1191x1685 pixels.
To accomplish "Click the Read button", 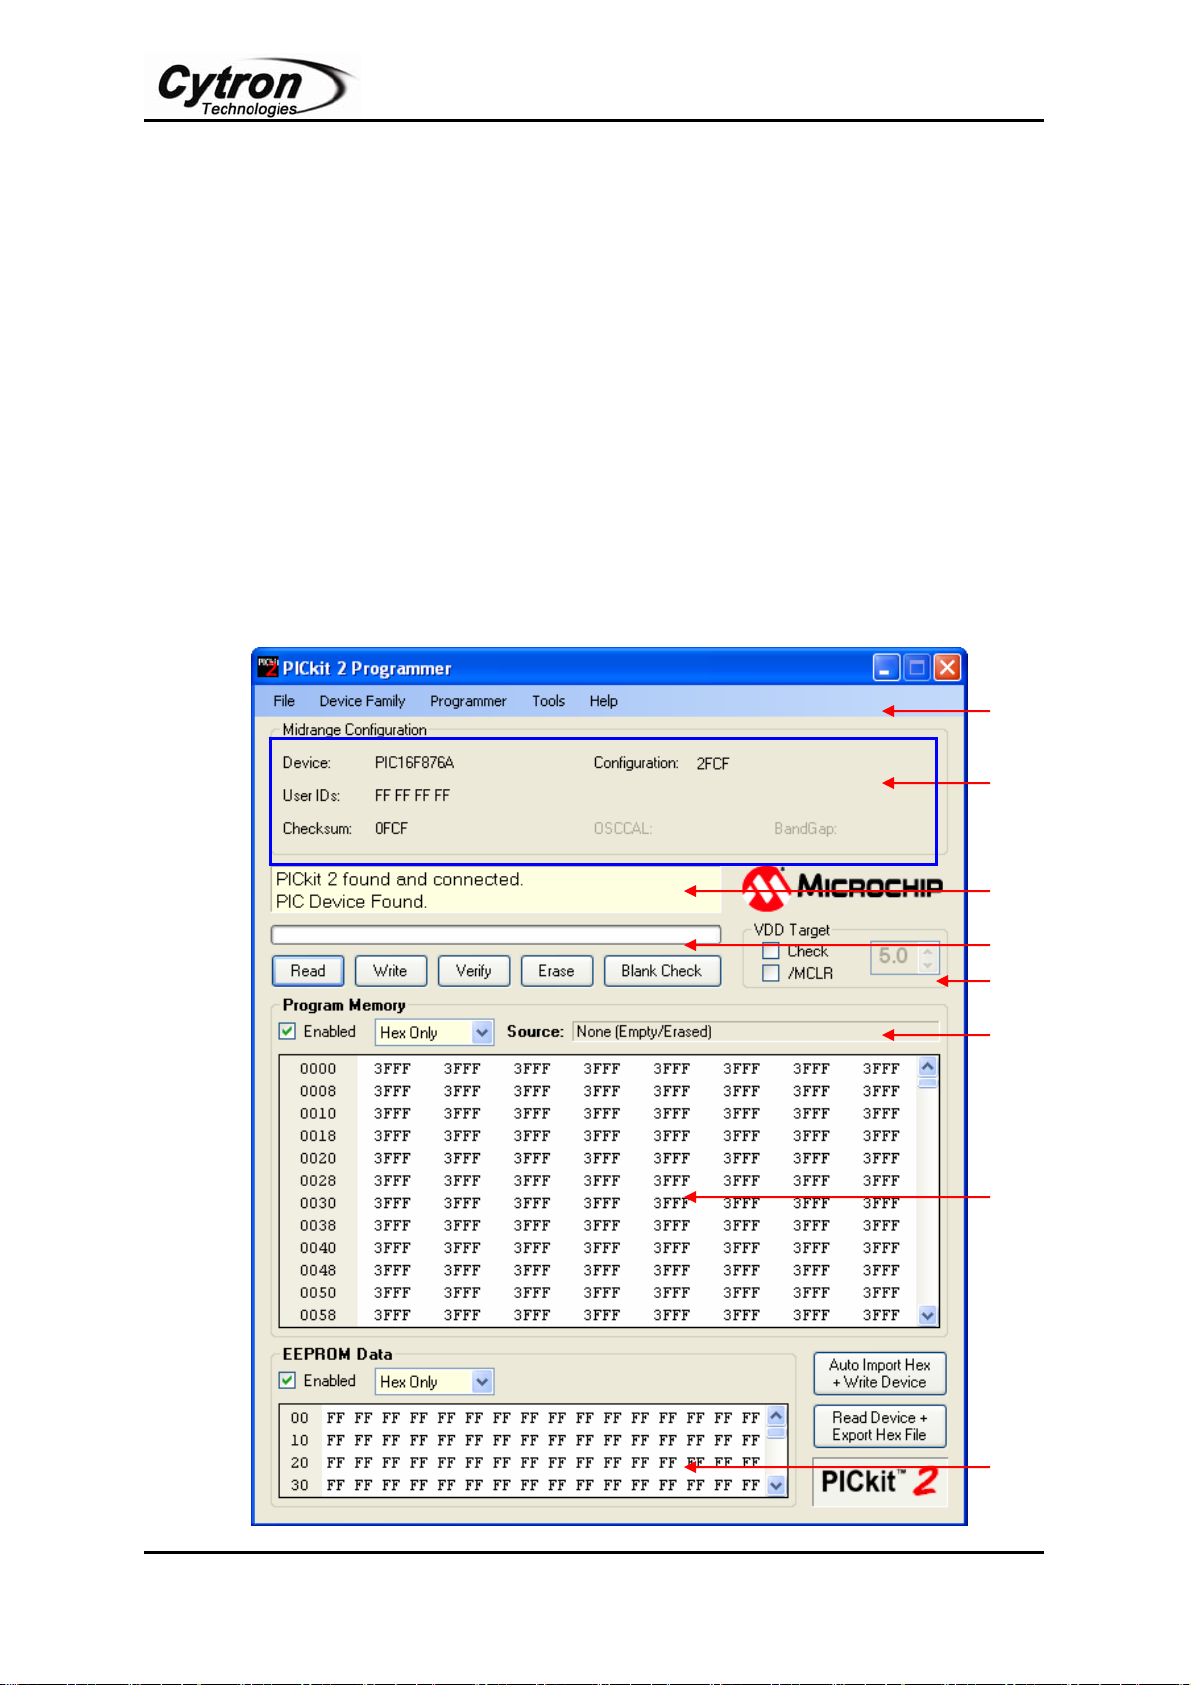I will (308, 971).
